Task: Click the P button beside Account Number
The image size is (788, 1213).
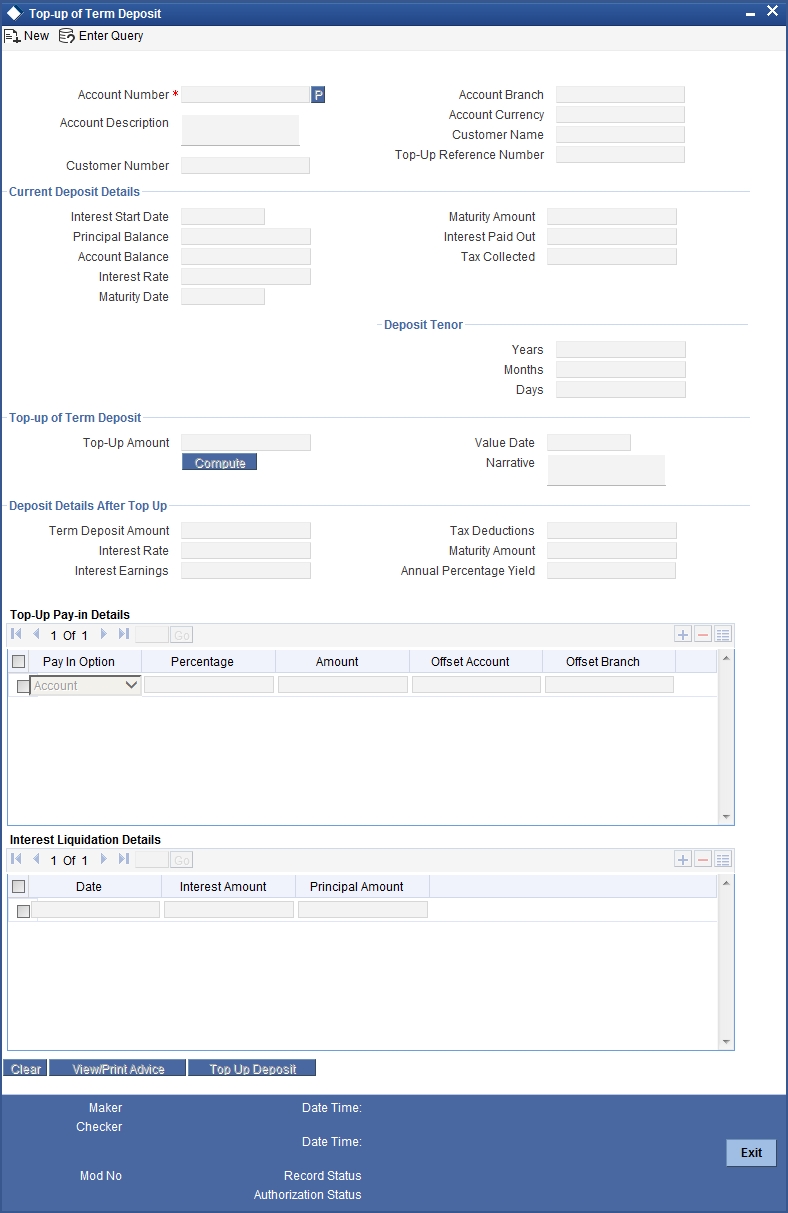Action: (318, 95)
